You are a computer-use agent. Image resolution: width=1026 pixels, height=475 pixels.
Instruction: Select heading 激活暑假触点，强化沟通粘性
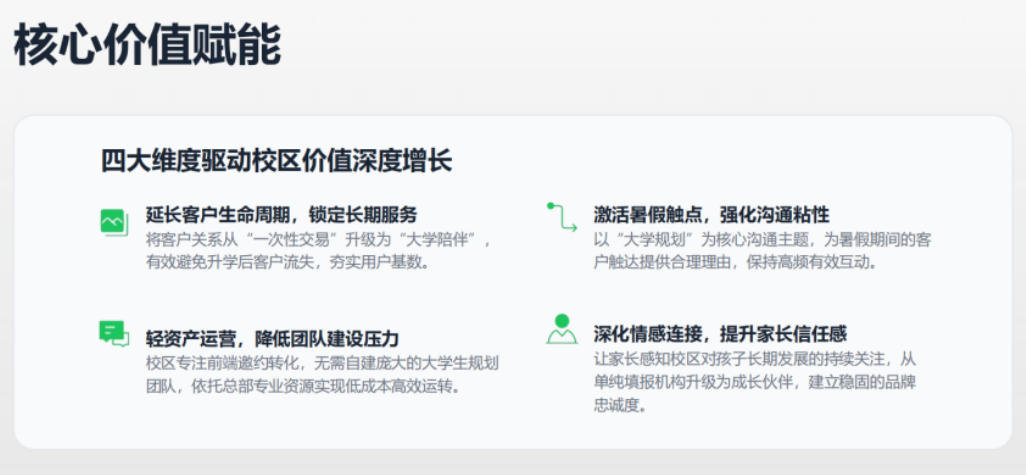tap(711, 215)
